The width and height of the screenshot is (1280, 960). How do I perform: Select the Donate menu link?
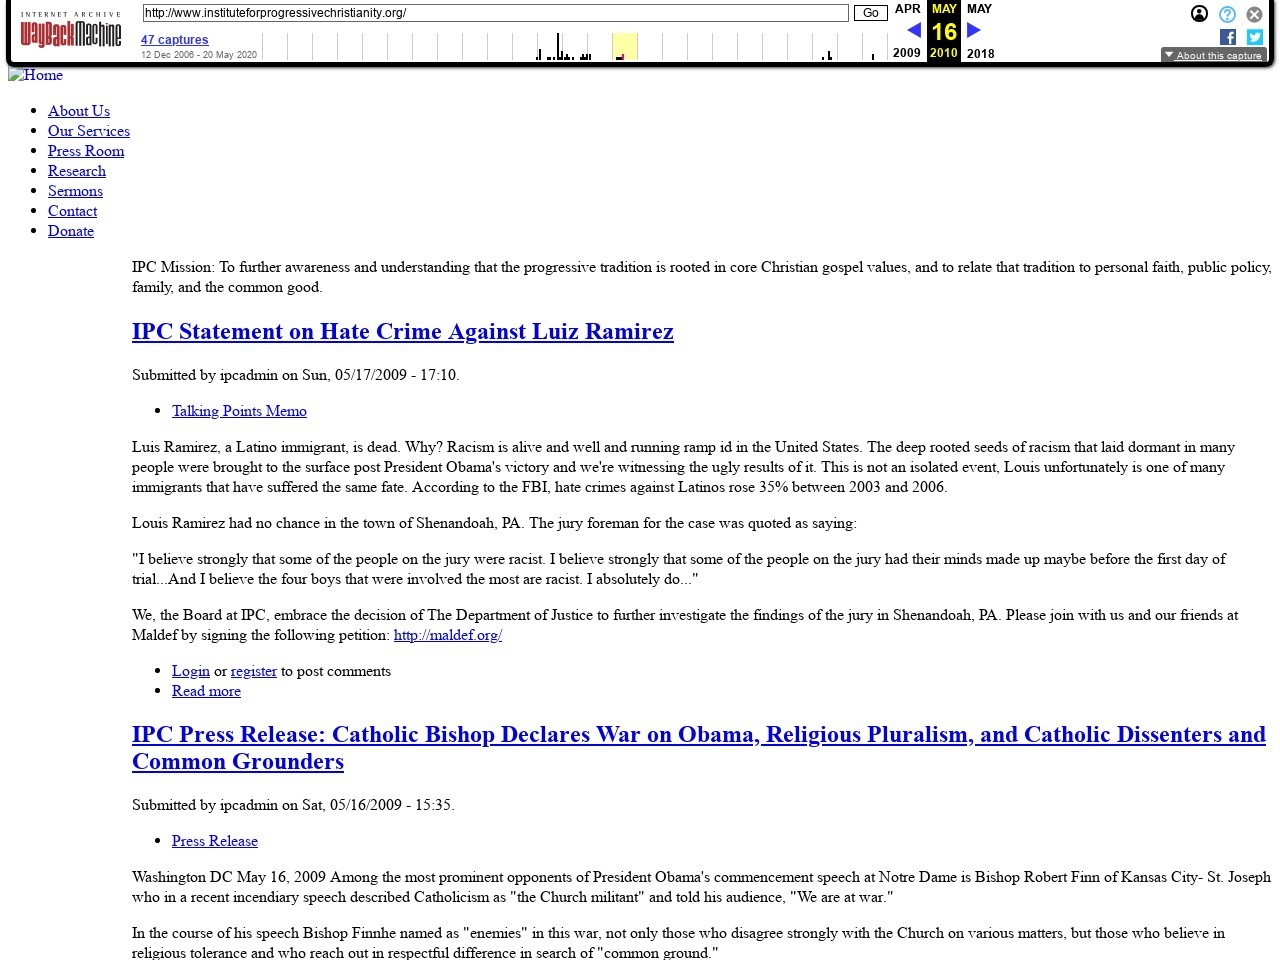(71, 231)
